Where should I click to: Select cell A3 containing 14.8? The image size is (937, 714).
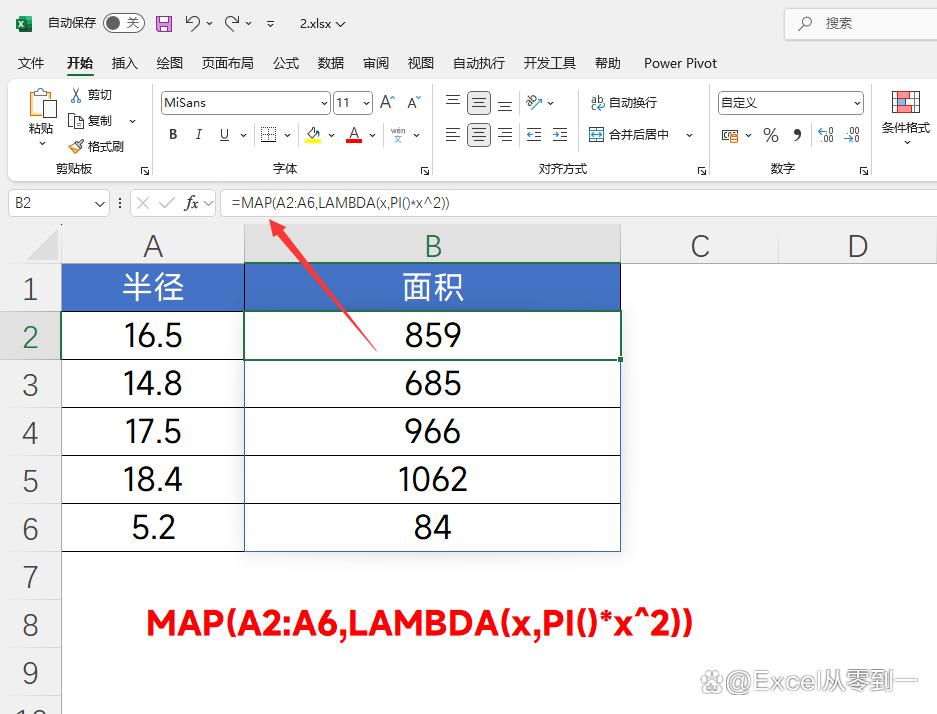click(x=153, y=384)
